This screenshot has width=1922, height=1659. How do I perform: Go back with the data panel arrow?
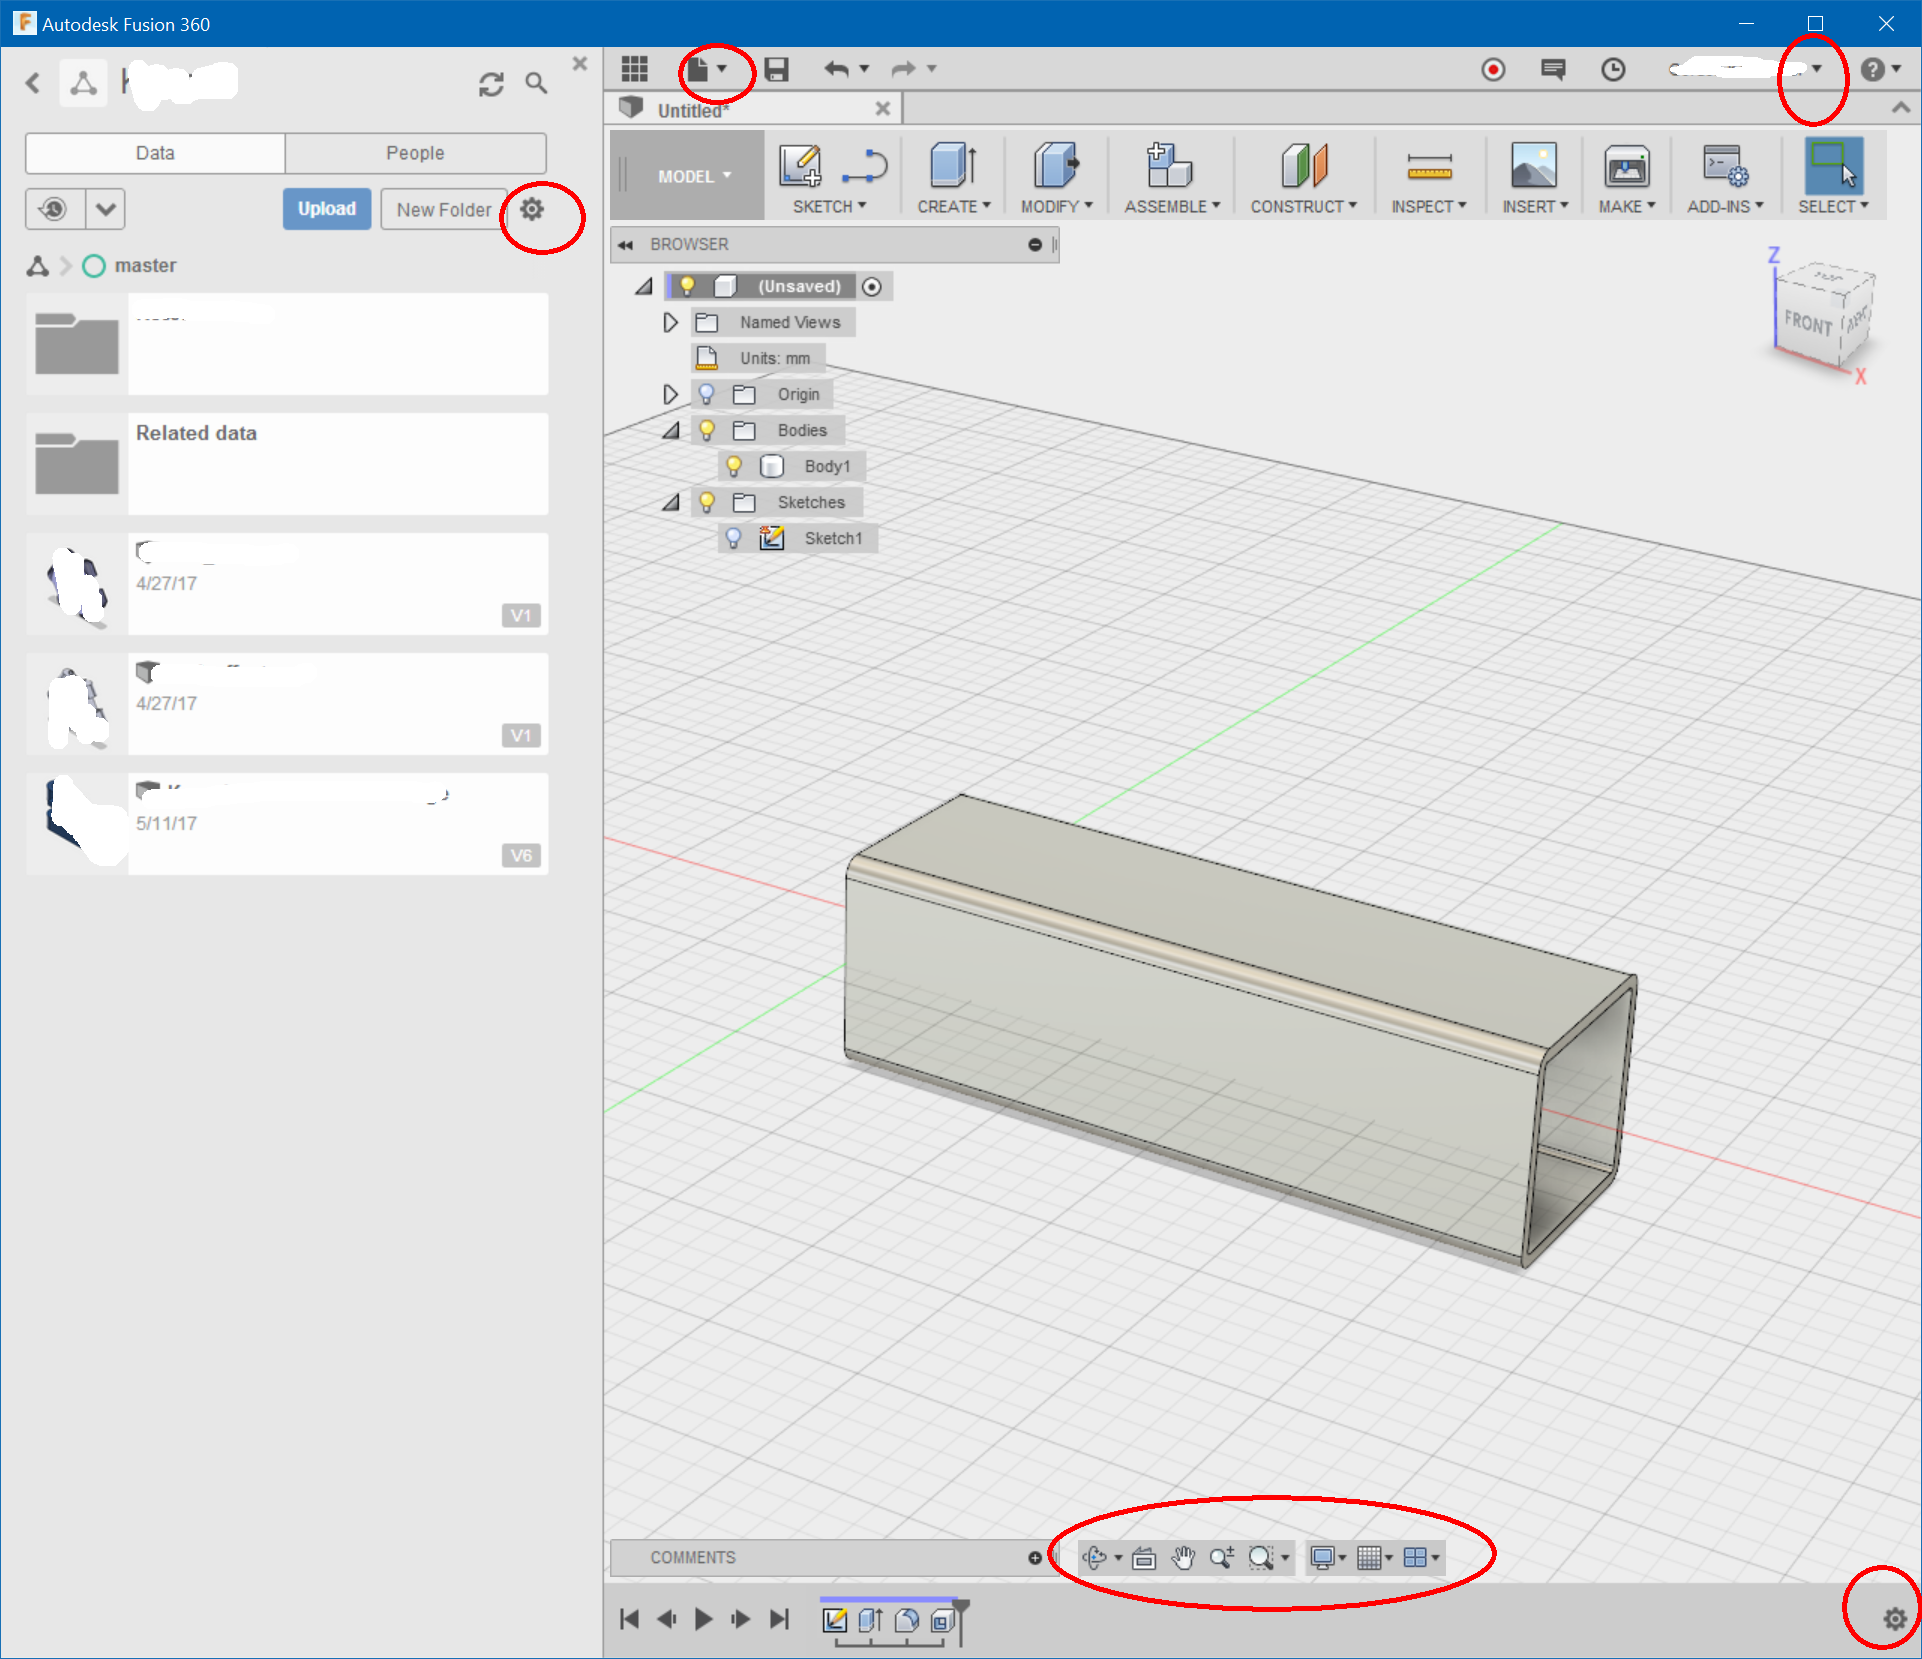(33, 83)
